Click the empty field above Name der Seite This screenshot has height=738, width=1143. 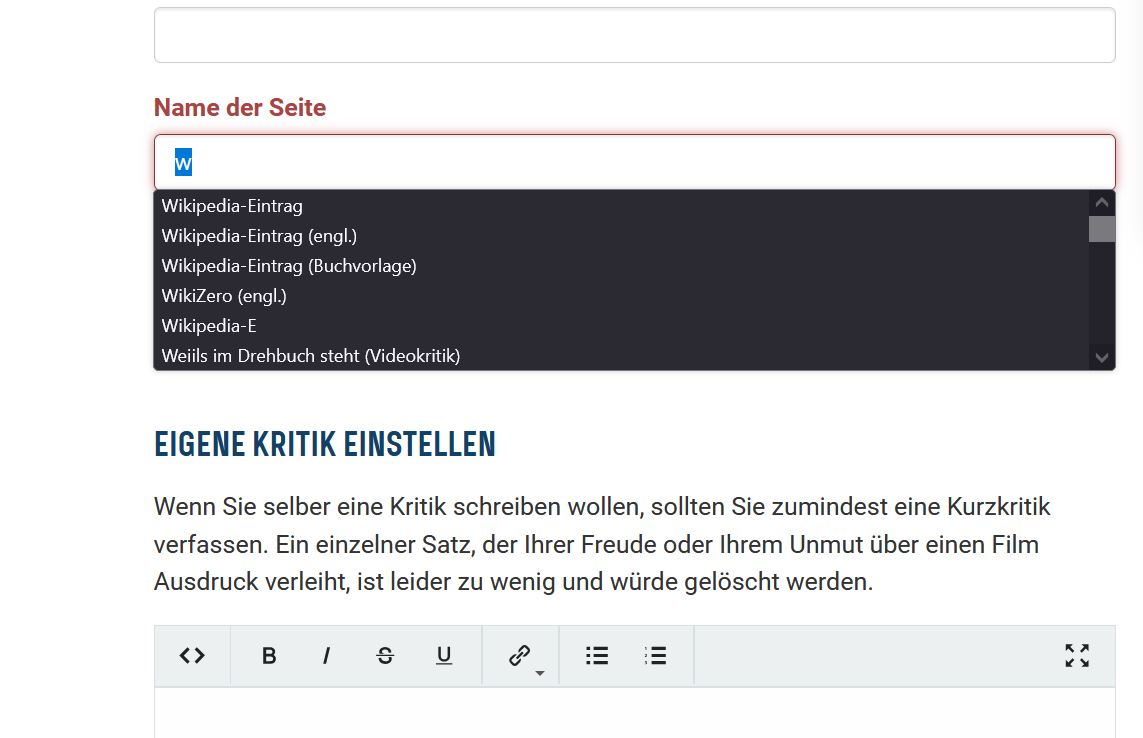click(634, 35)
